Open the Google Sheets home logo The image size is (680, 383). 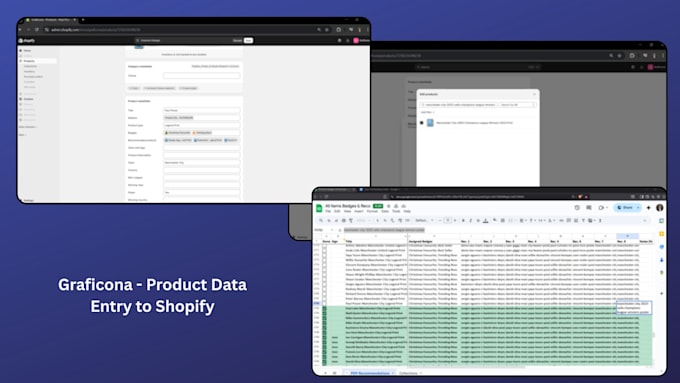point(319,208)
